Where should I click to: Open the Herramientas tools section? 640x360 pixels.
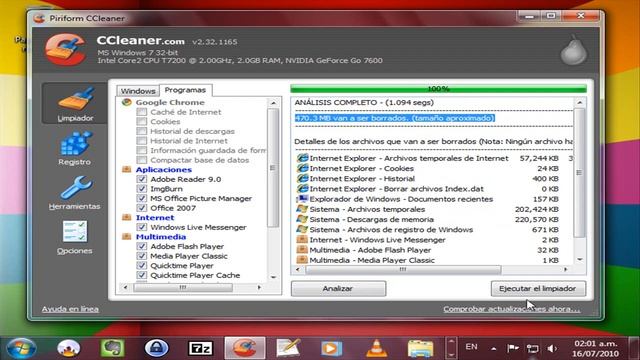(x=75, y=193)
